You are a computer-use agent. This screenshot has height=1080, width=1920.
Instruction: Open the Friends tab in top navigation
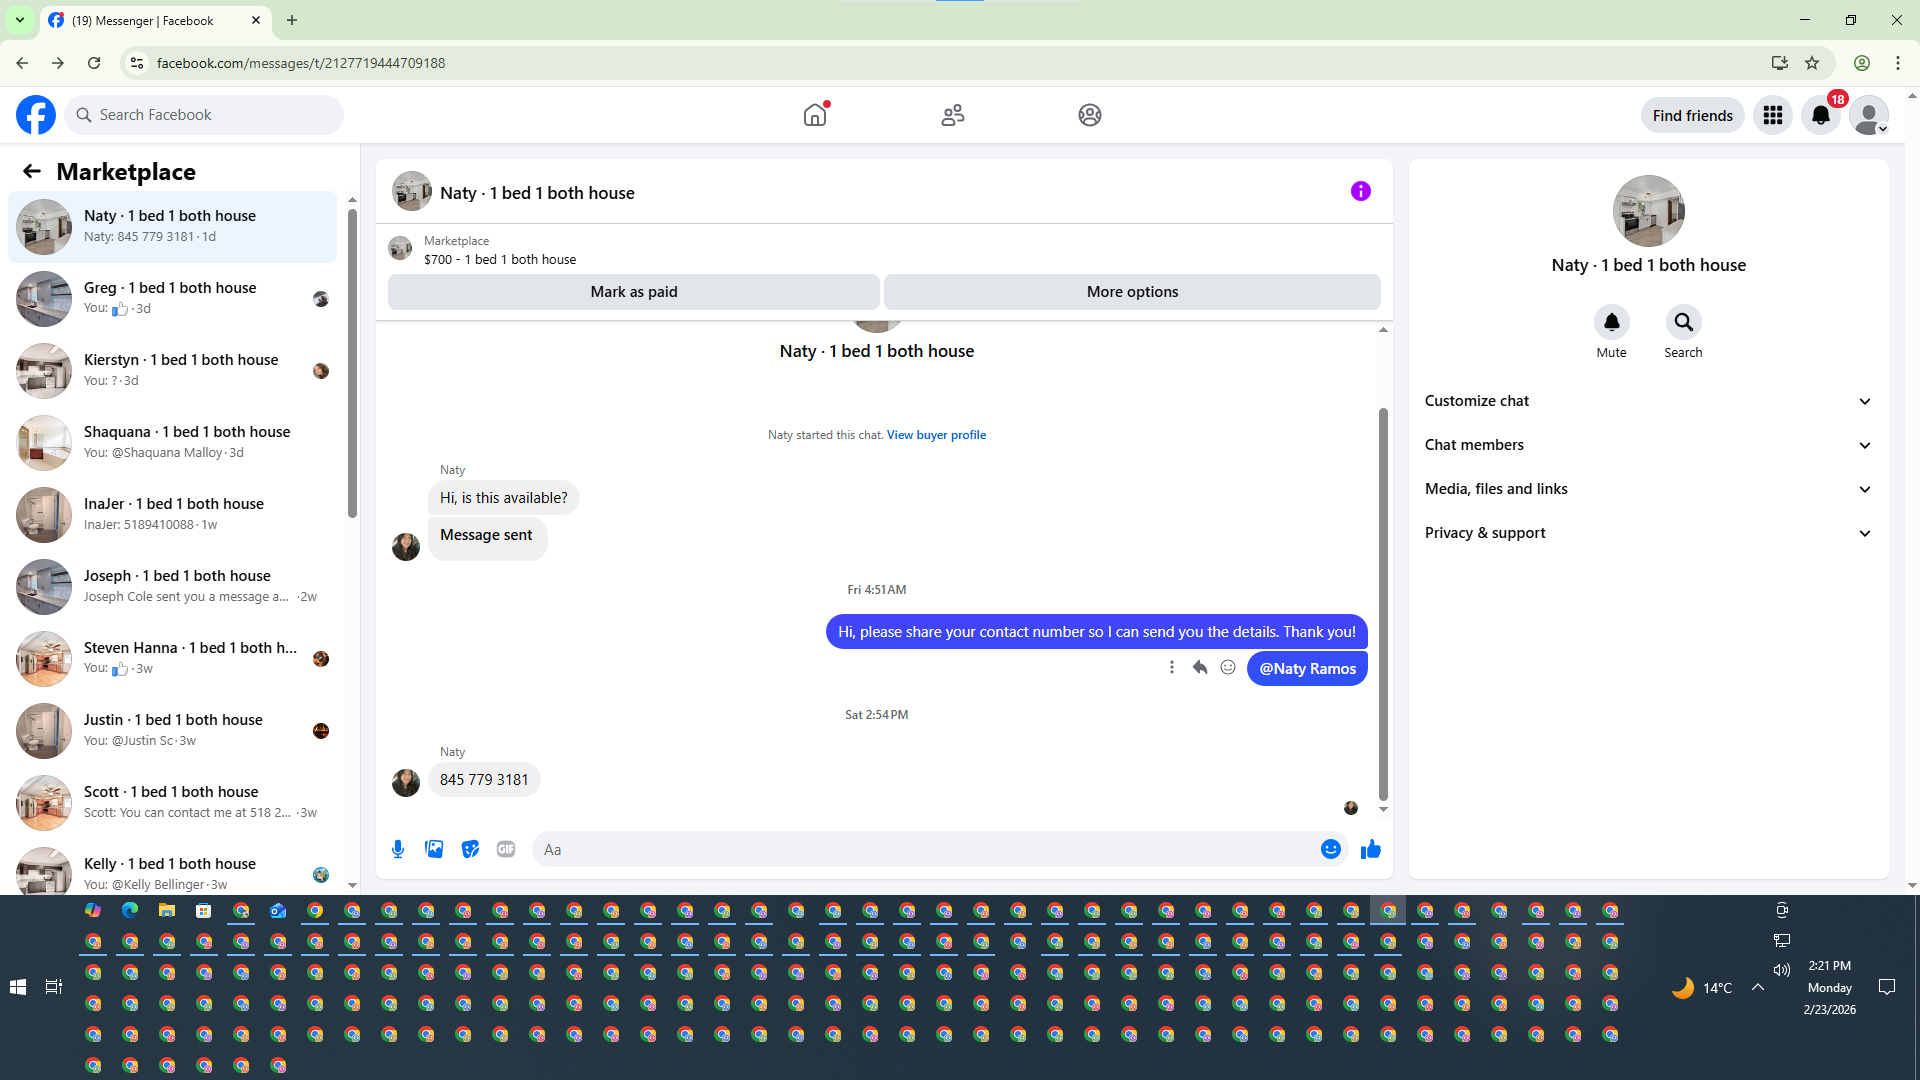click(952, 115)
